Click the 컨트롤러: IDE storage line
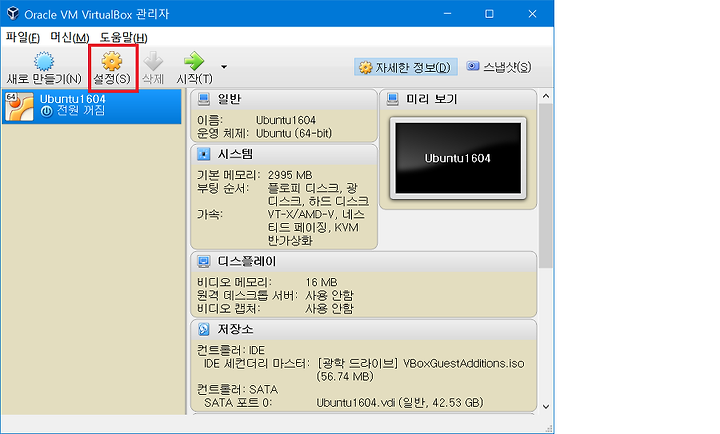This screenshot has height=434, width=720. coord(231,350)
